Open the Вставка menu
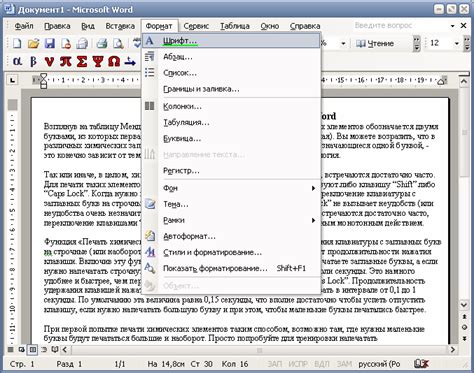This screenshot has height=373, width=474. coord(120,26)
